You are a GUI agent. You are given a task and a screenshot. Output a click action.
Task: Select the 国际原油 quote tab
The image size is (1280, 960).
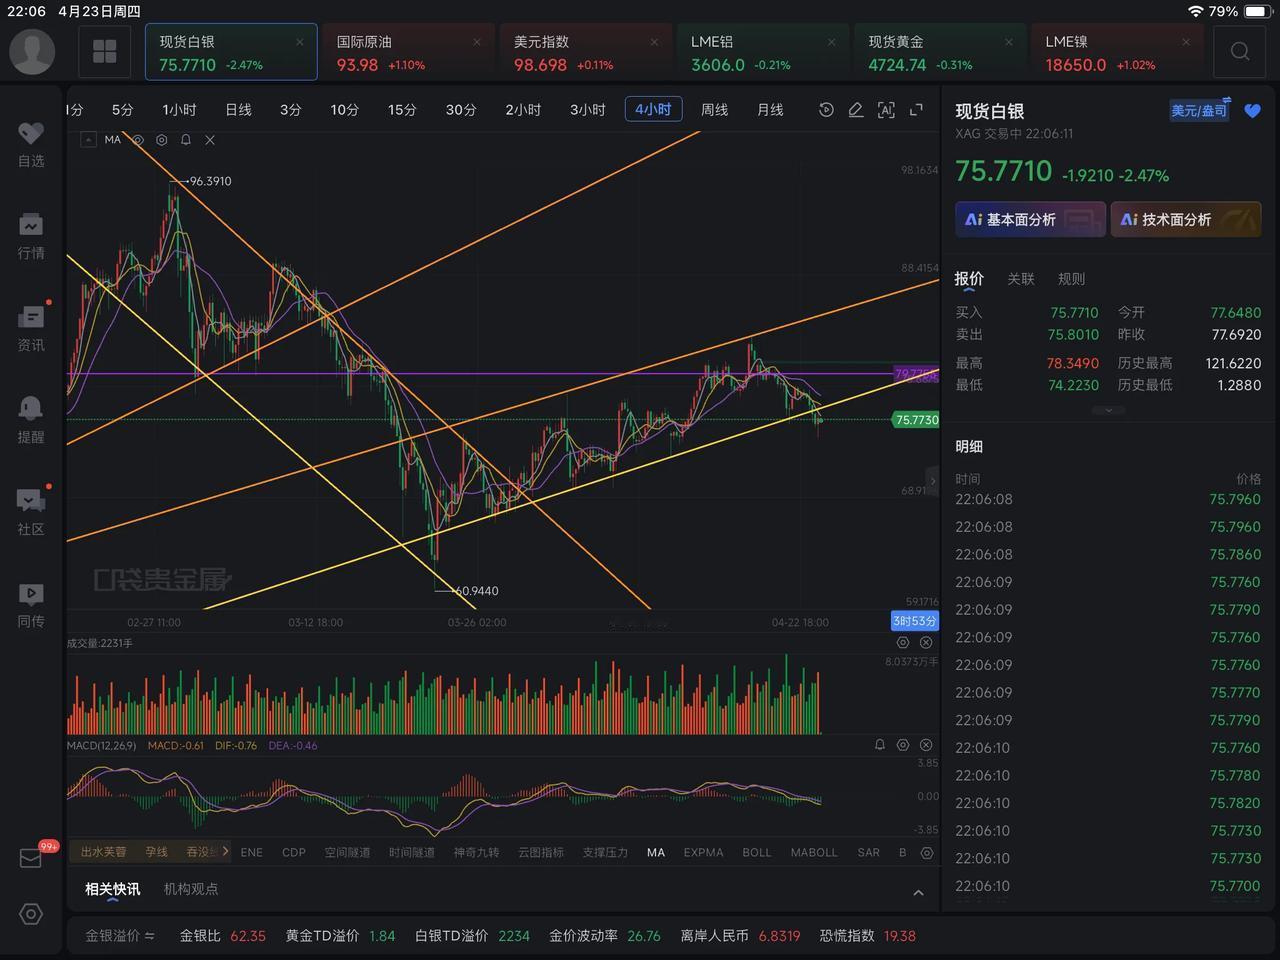[408, 52]
